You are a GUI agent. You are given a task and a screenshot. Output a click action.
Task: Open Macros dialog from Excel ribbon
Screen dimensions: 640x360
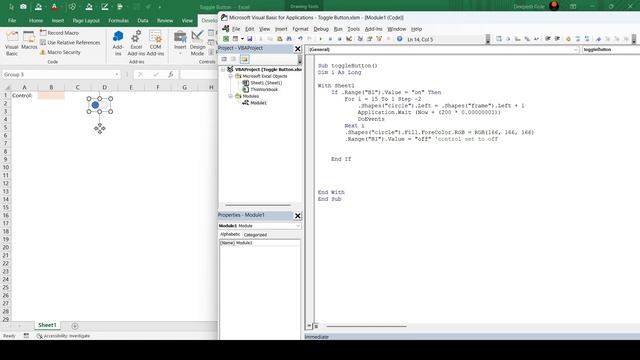29,41
